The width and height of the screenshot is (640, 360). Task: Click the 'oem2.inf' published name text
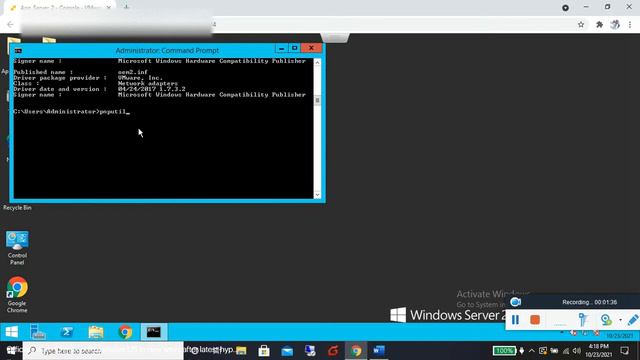(133, 72)
